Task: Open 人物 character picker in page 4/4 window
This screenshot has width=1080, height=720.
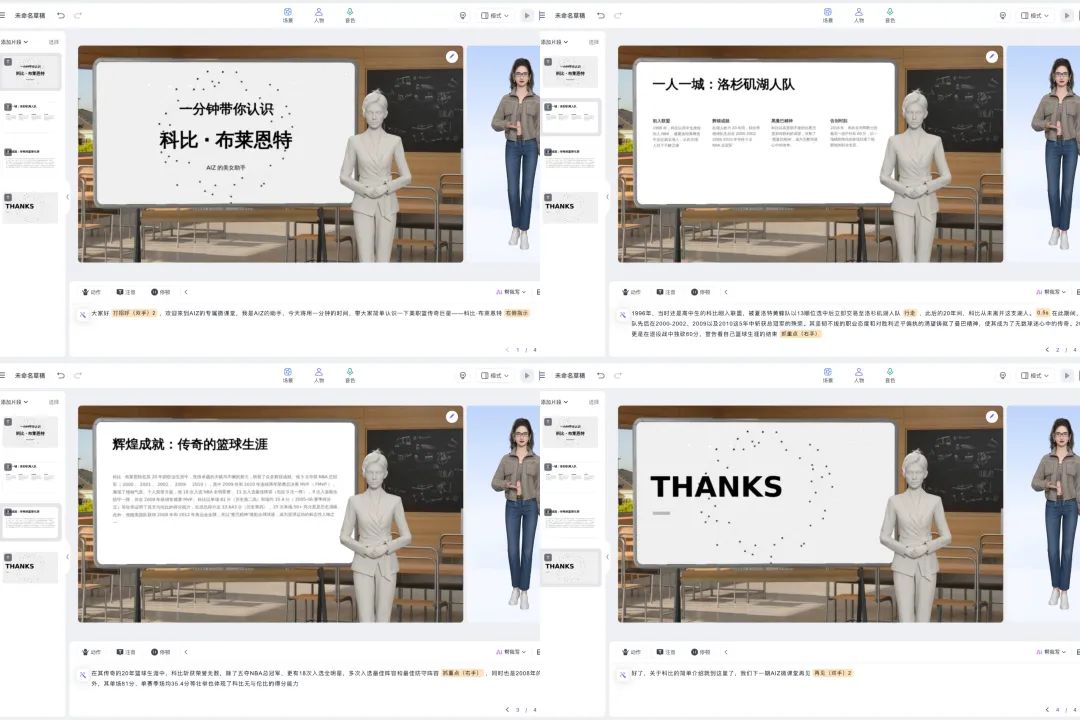Action: 859,376
